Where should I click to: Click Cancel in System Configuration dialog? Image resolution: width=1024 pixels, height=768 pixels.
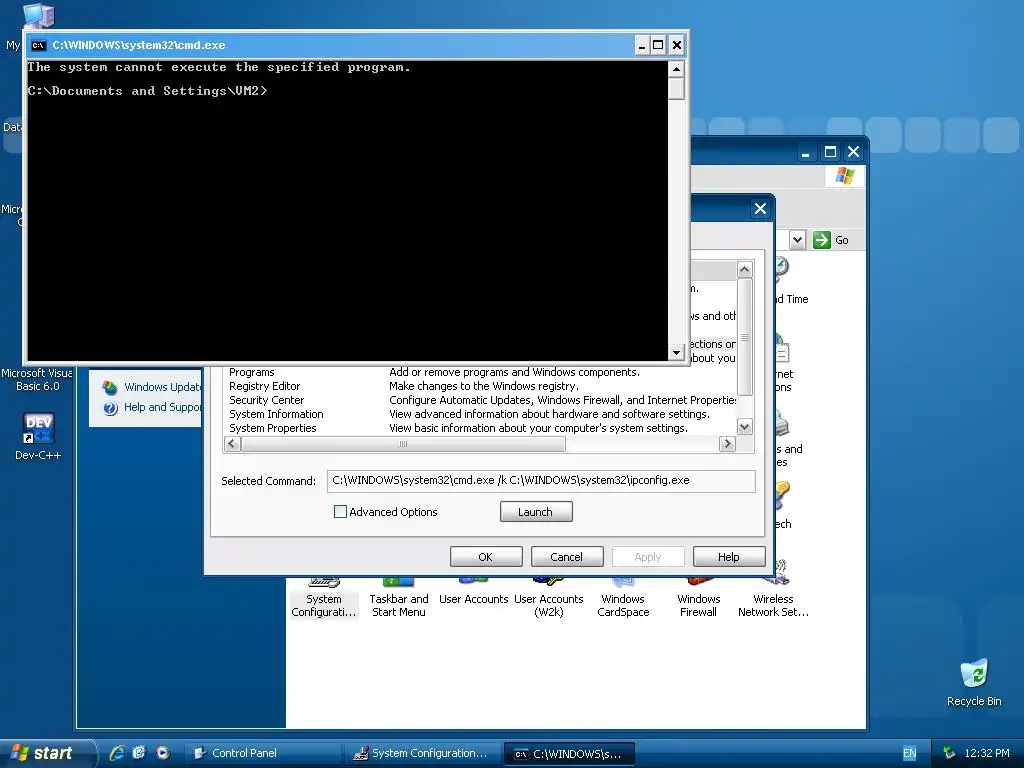(x=567, y=557)
